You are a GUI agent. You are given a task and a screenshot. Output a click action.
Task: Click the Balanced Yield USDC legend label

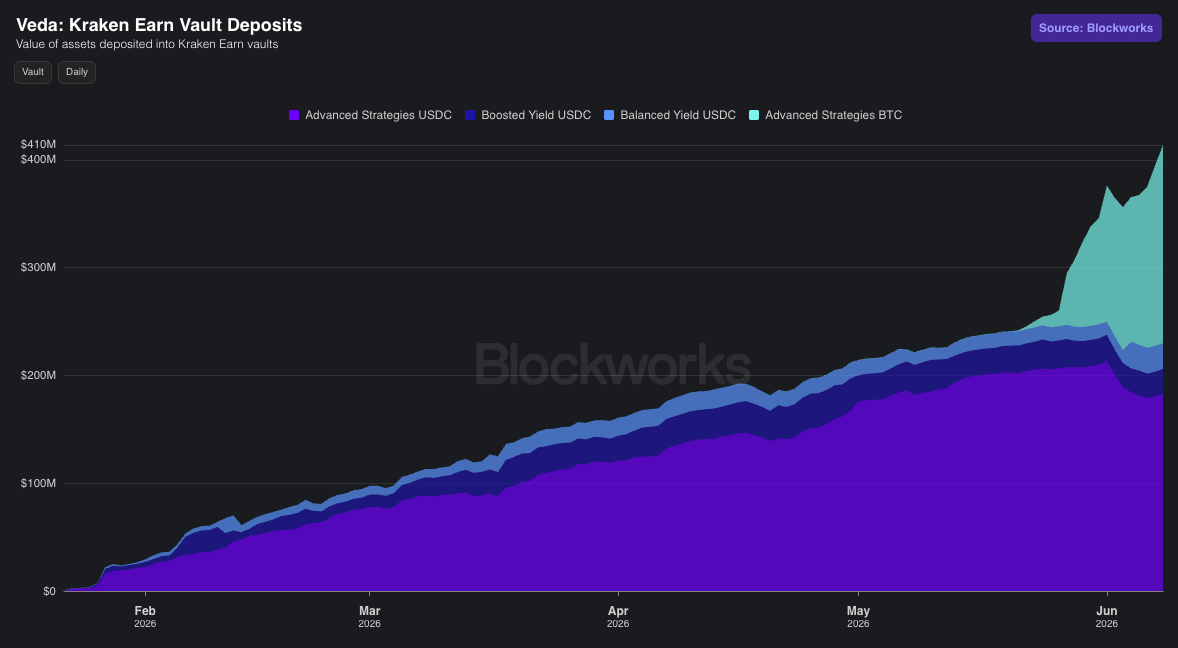point(678,115)
